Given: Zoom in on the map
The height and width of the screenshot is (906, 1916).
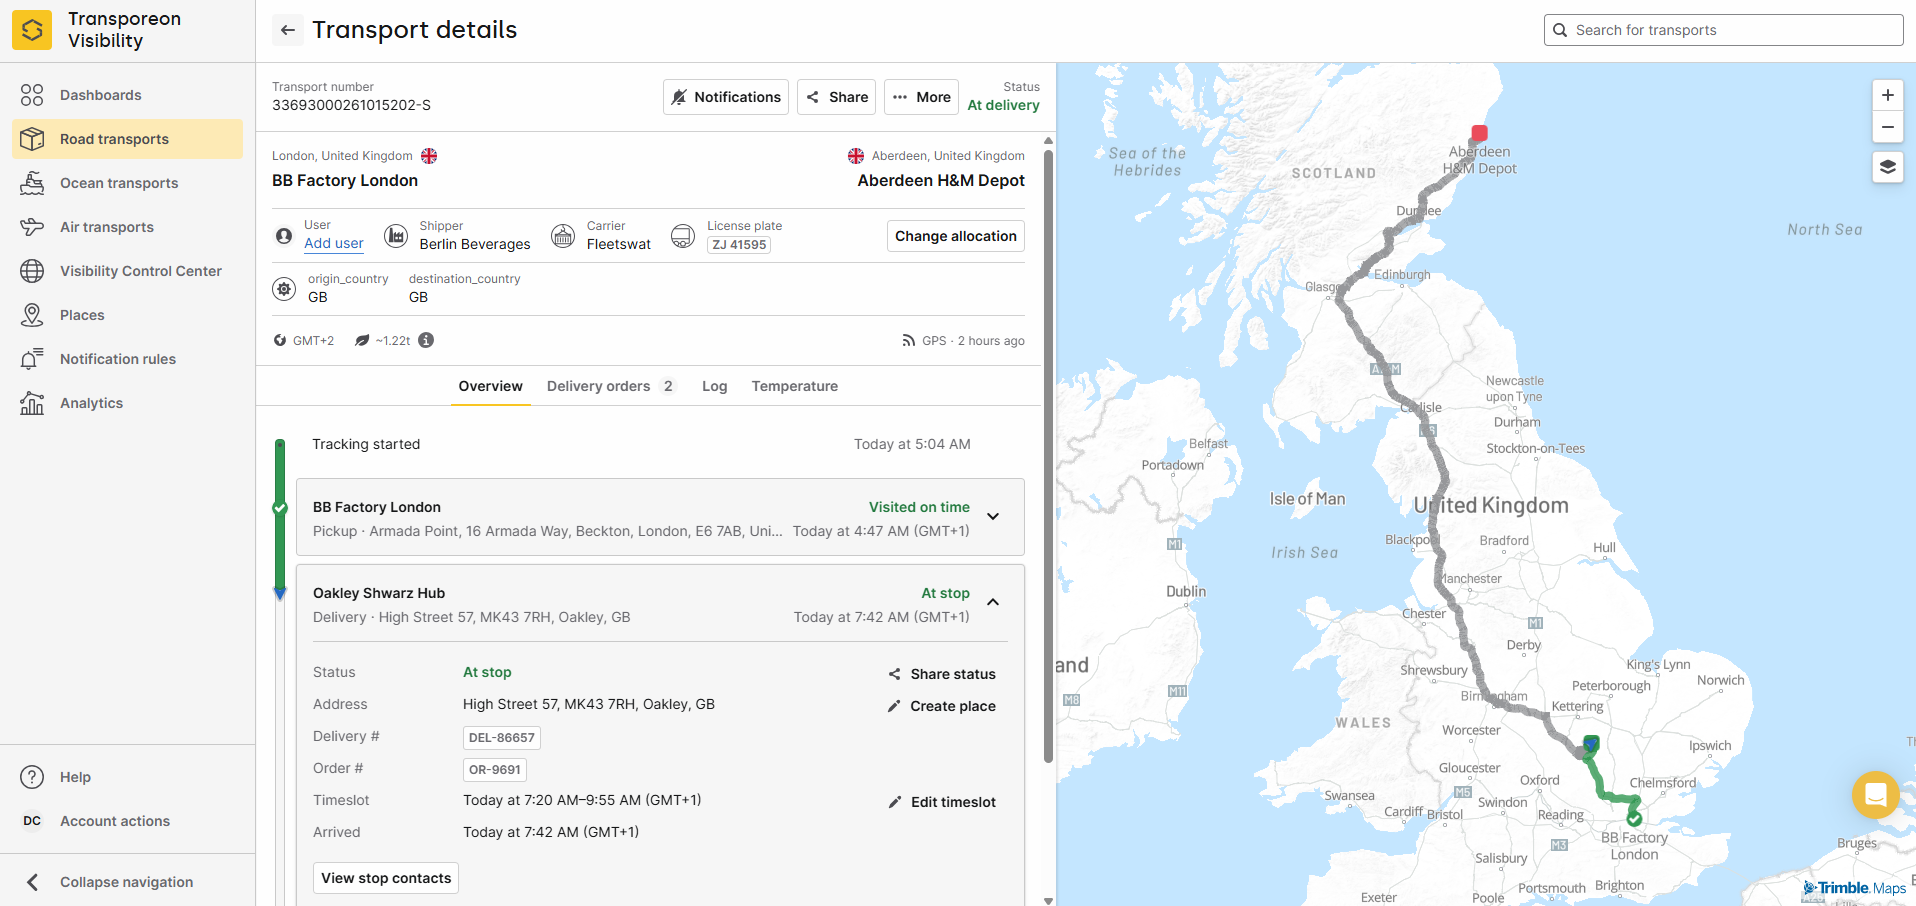Looking at the screenshot, I should tap(1888, 95).
